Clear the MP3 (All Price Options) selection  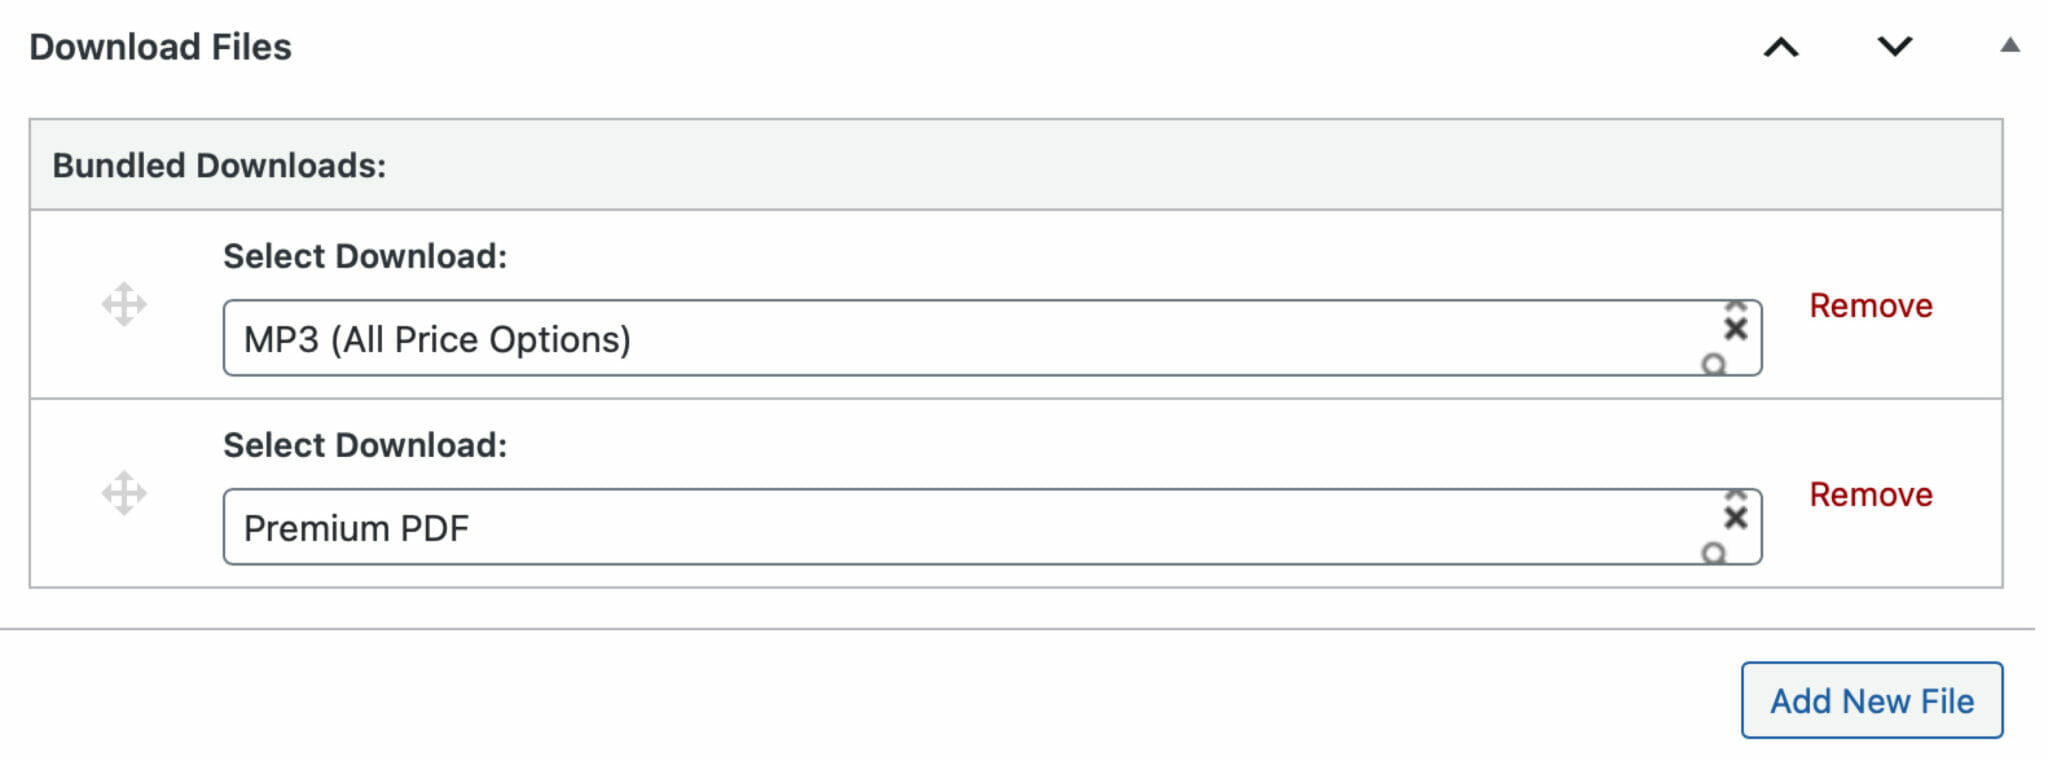(x=1735, y=328)
